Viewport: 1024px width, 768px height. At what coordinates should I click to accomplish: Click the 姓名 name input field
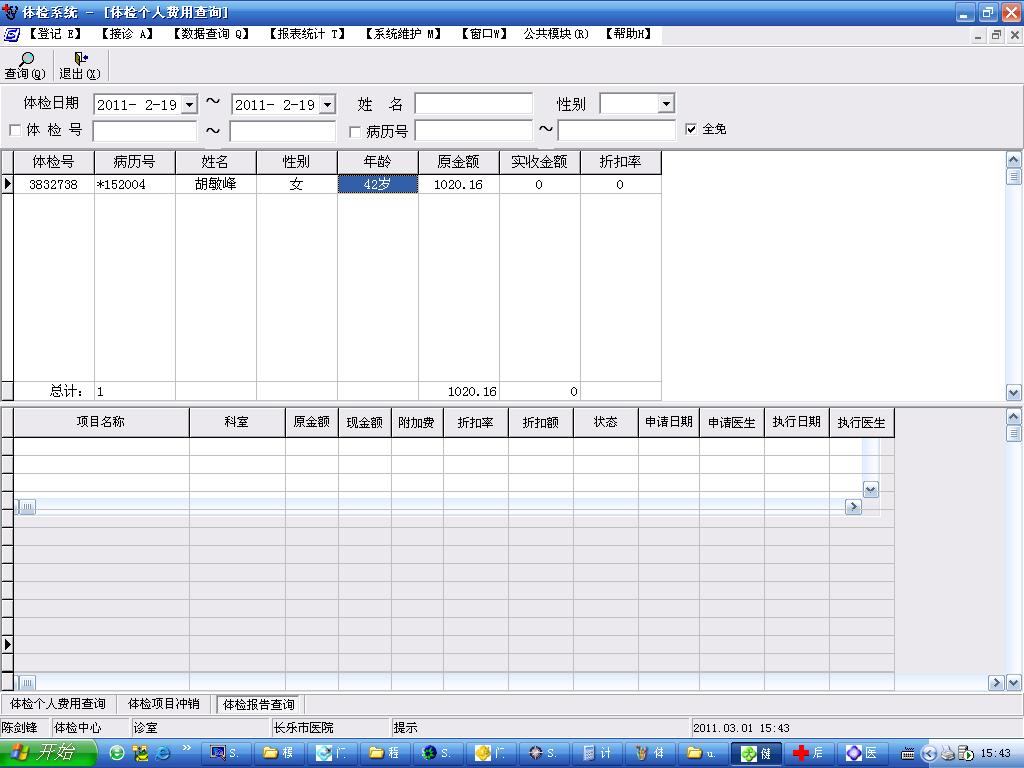473,104
